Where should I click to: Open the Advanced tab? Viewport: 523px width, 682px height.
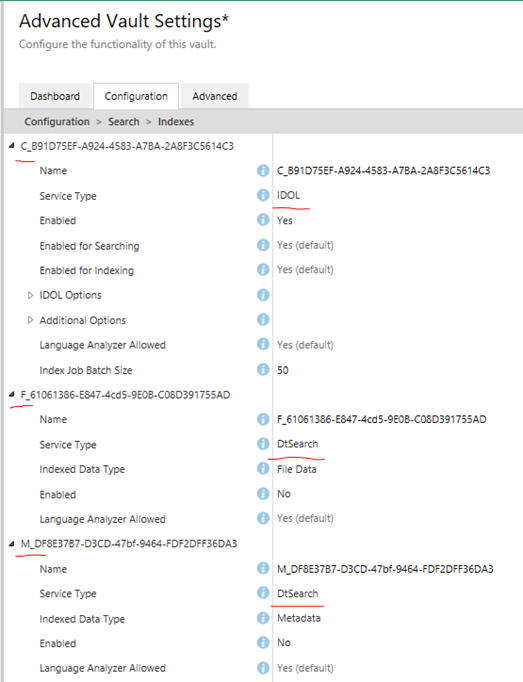click(215, 96)
